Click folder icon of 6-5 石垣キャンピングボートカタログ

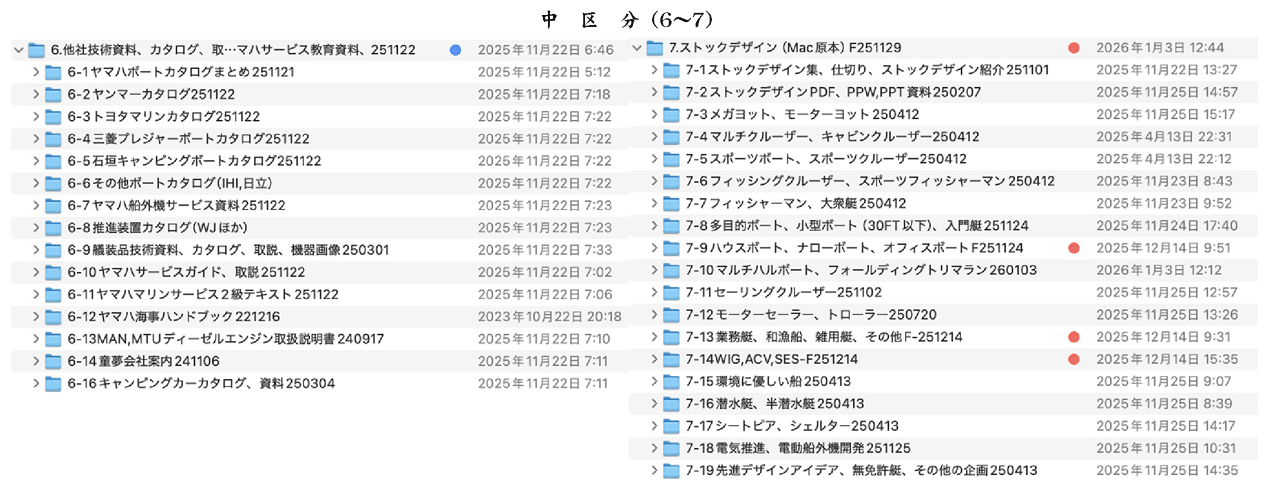[x=53, y=161]
